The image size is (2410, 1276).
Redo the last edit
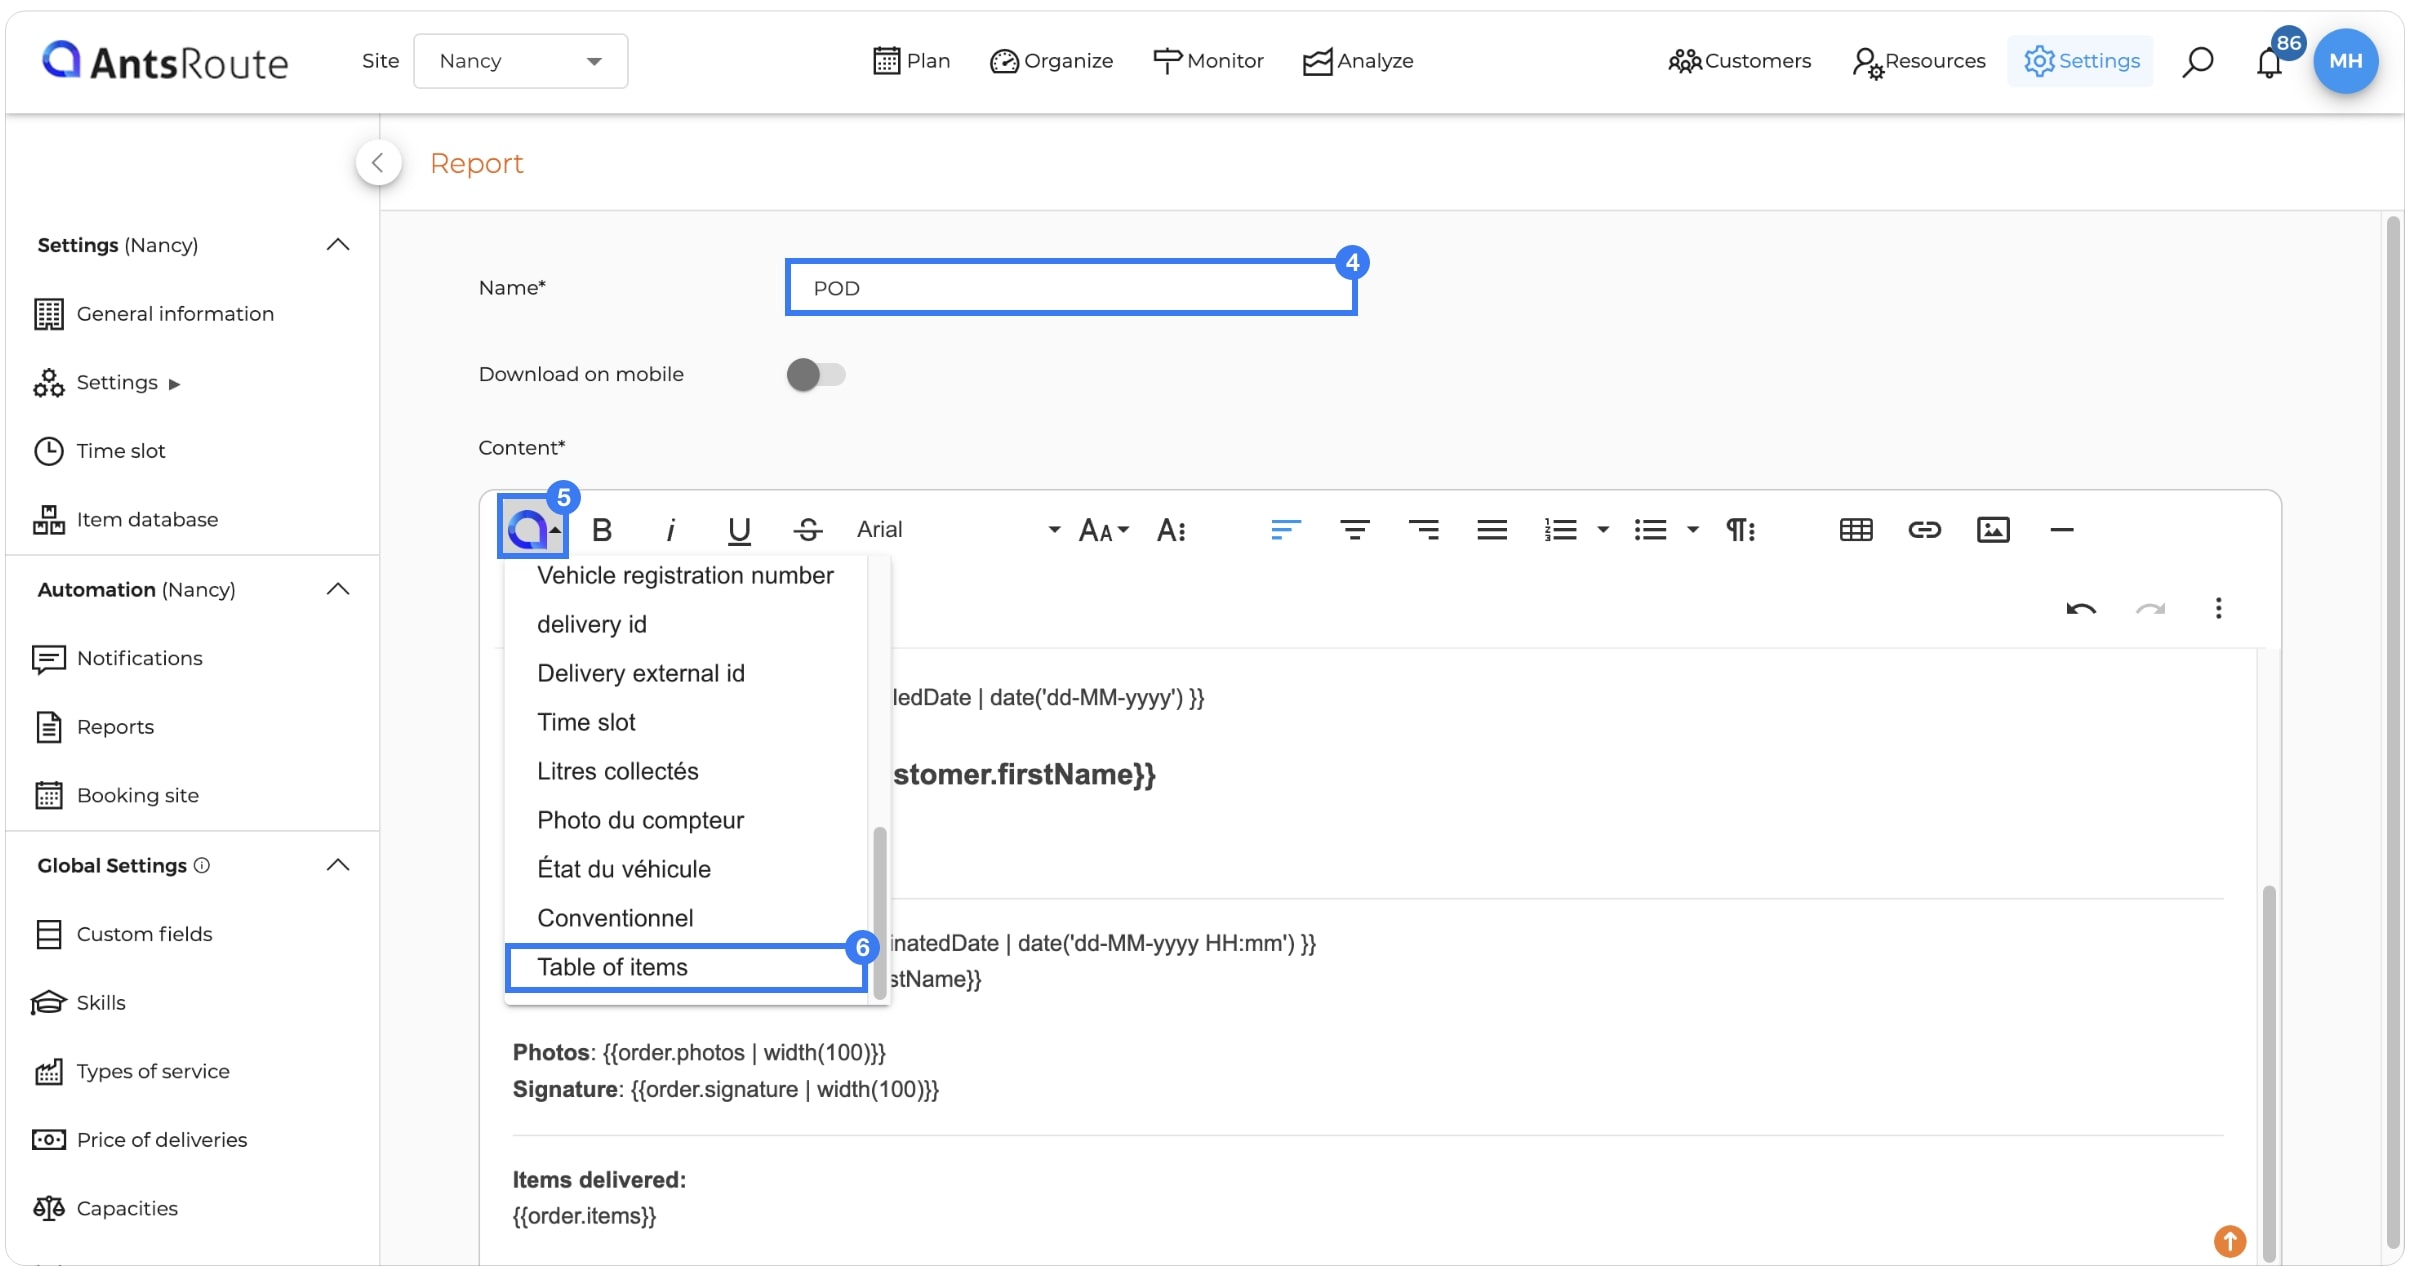tap(2150, 608)
